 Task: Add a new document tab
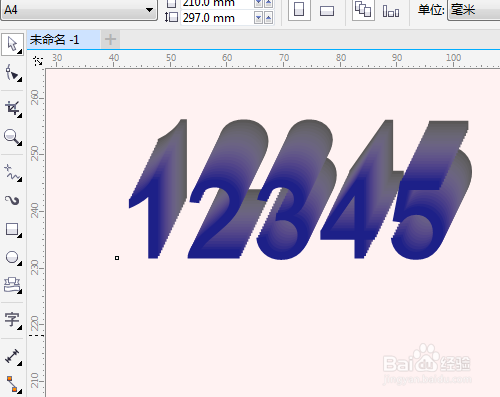110,39
